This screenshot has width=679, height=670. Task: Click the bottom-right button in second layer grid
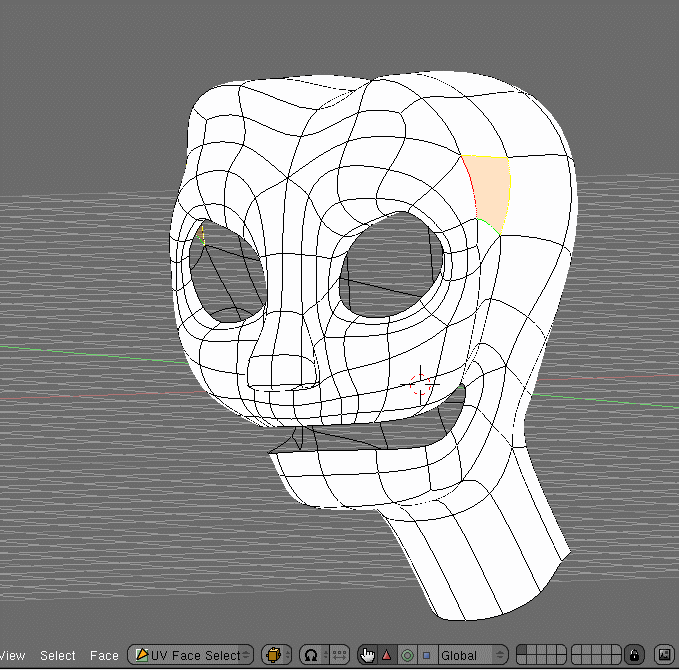tap(616, 661)
